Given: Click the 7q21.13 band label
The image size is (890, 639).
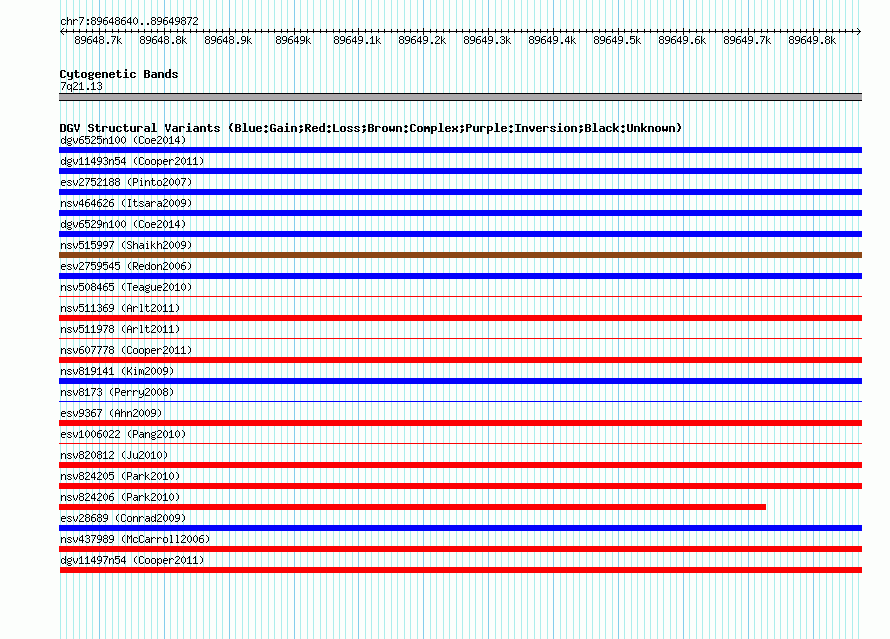Looking at the screenshot, I should pos(81,86).
